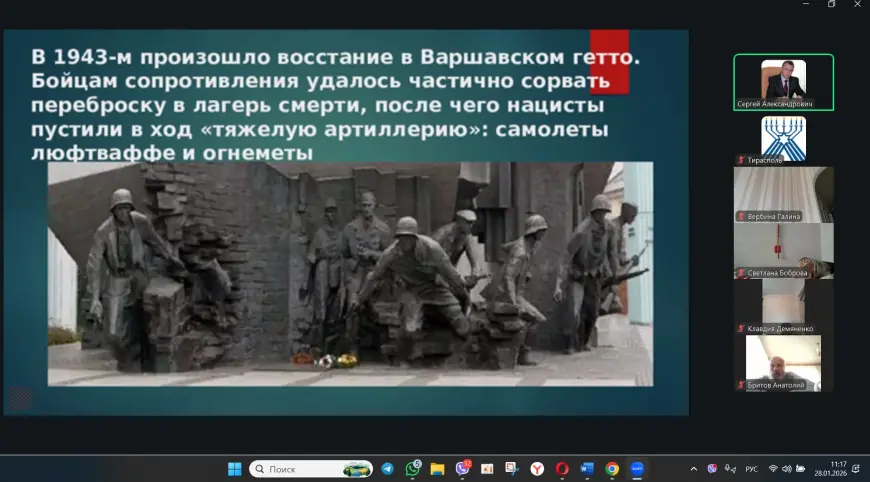Open the volume speaker tray icon

click(x=787, y=469)
